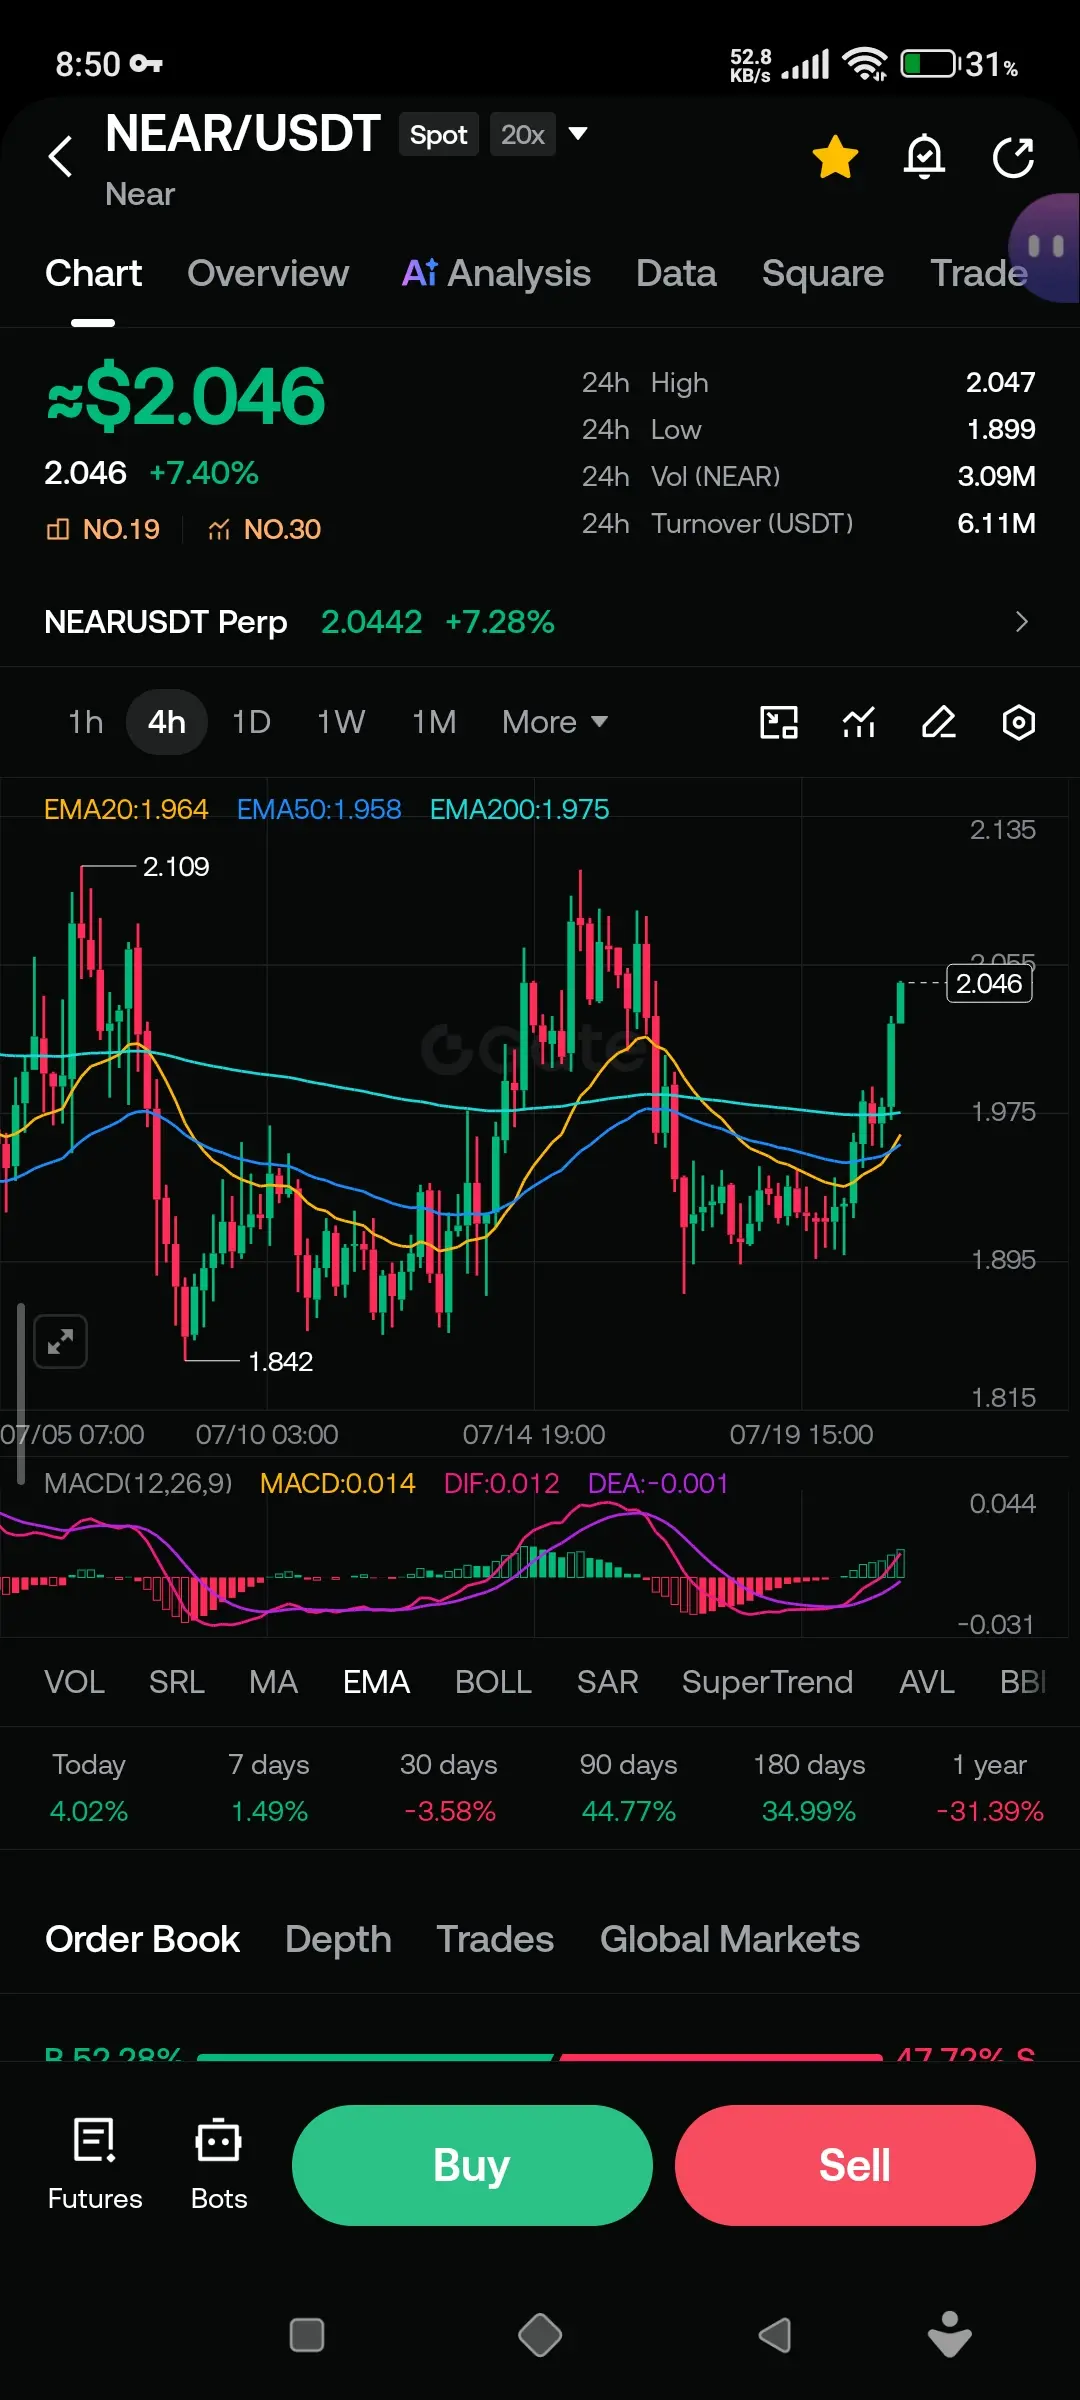
Task: Open chart settings hexagon icon
Action: point(1018,722)
